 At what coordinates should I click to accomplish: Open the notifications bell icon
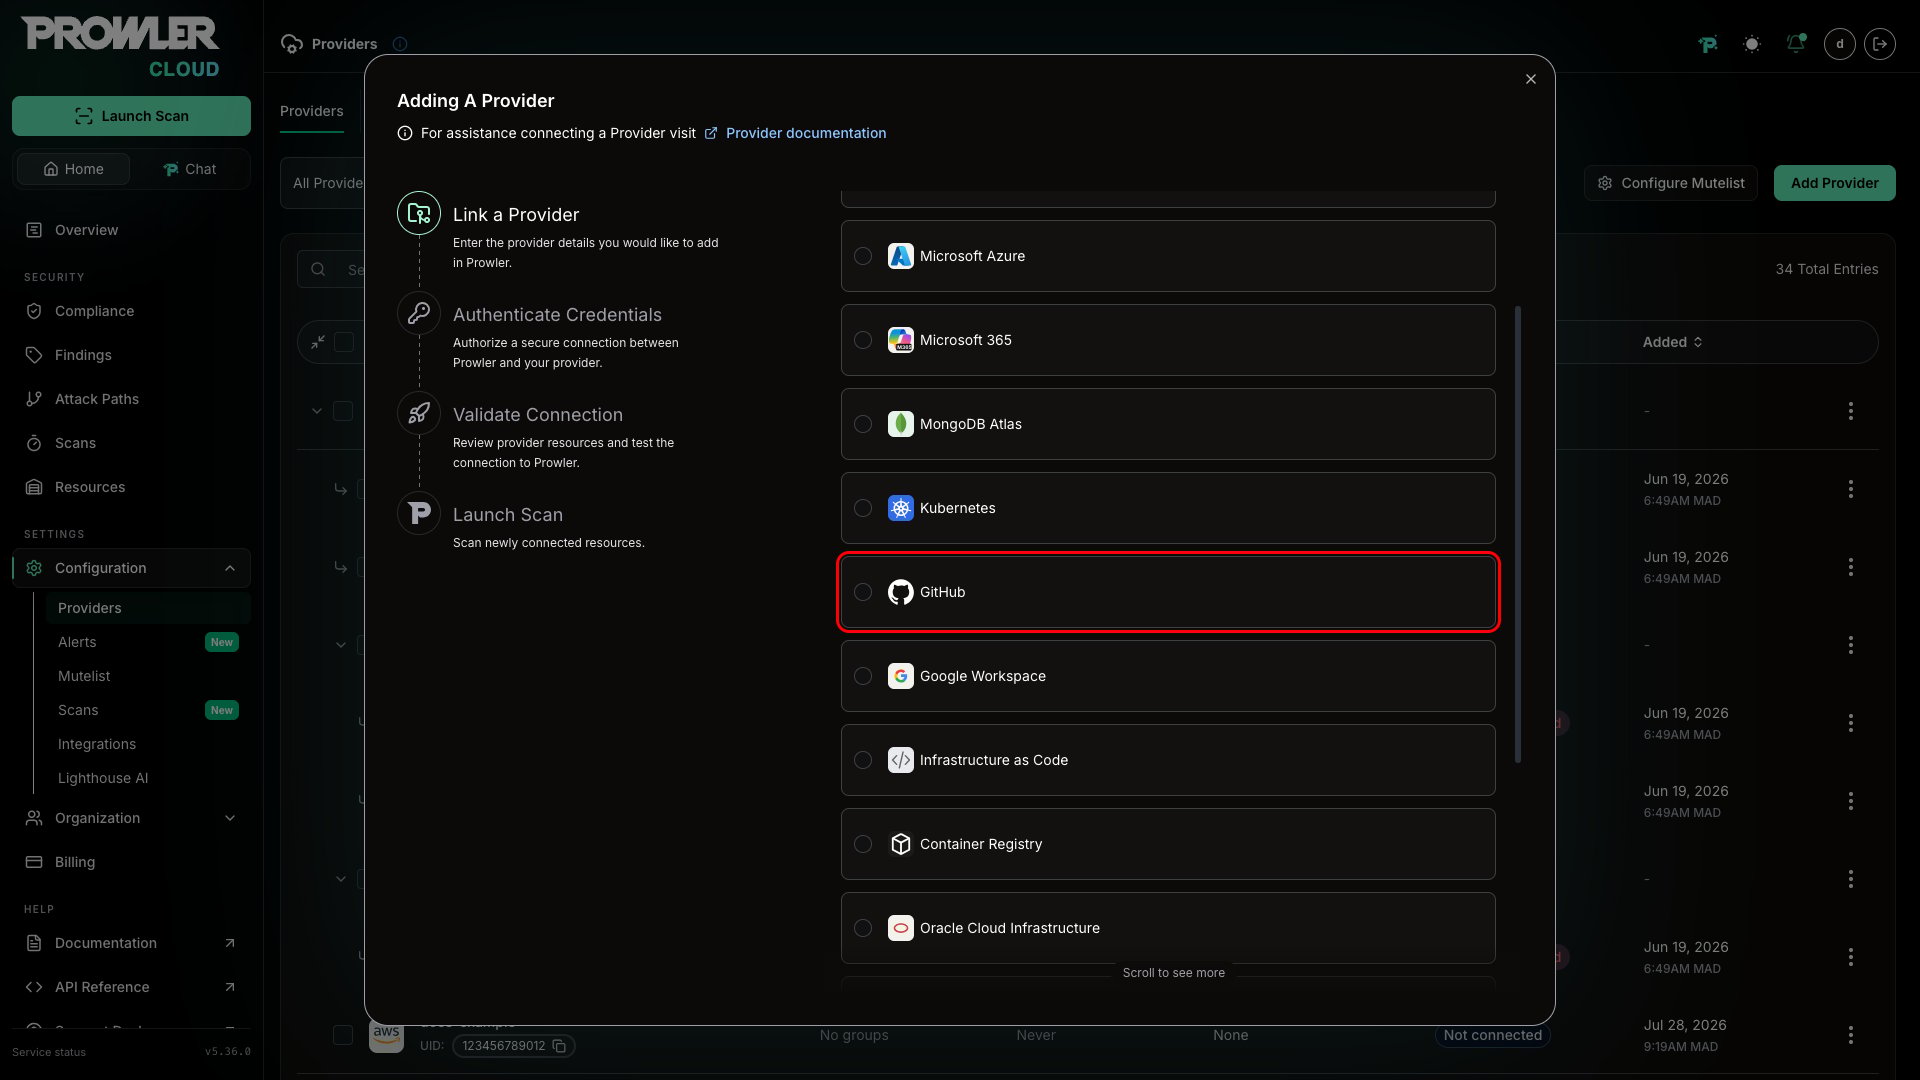[x=1796, y=44]
